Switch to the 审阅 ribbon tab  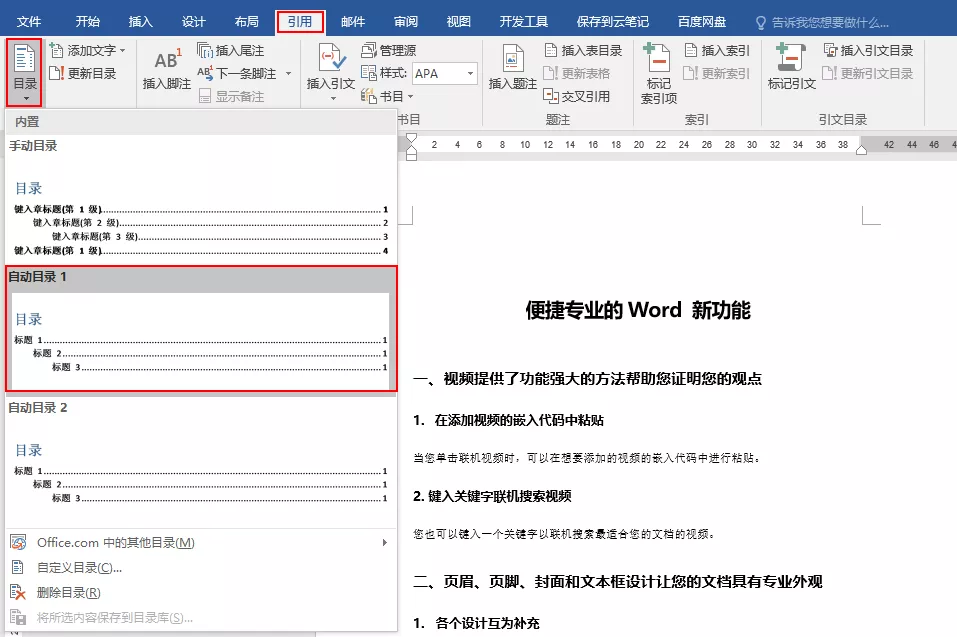[x=407, y=20]
